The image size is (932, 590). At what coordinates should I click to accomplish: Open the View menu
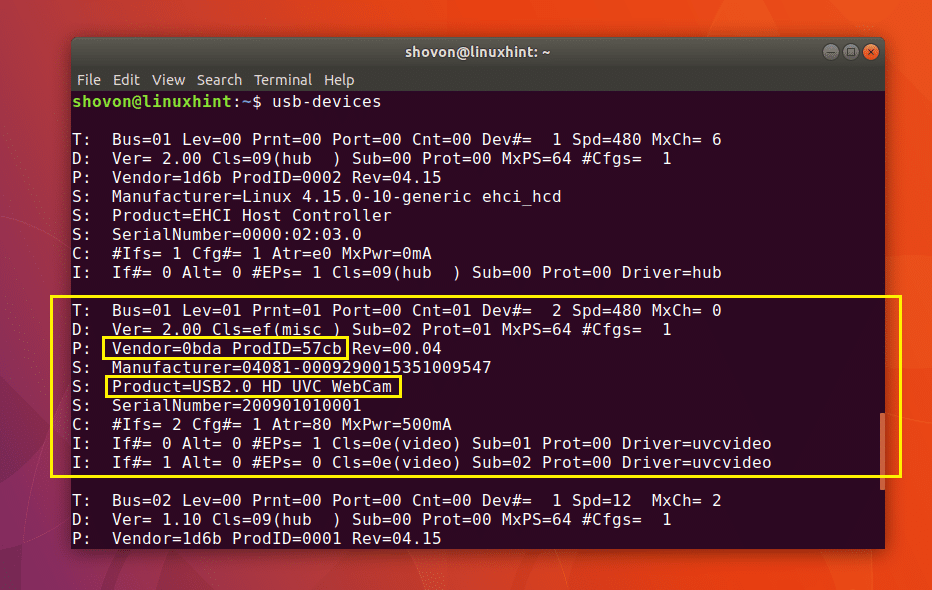click(168, 80)
